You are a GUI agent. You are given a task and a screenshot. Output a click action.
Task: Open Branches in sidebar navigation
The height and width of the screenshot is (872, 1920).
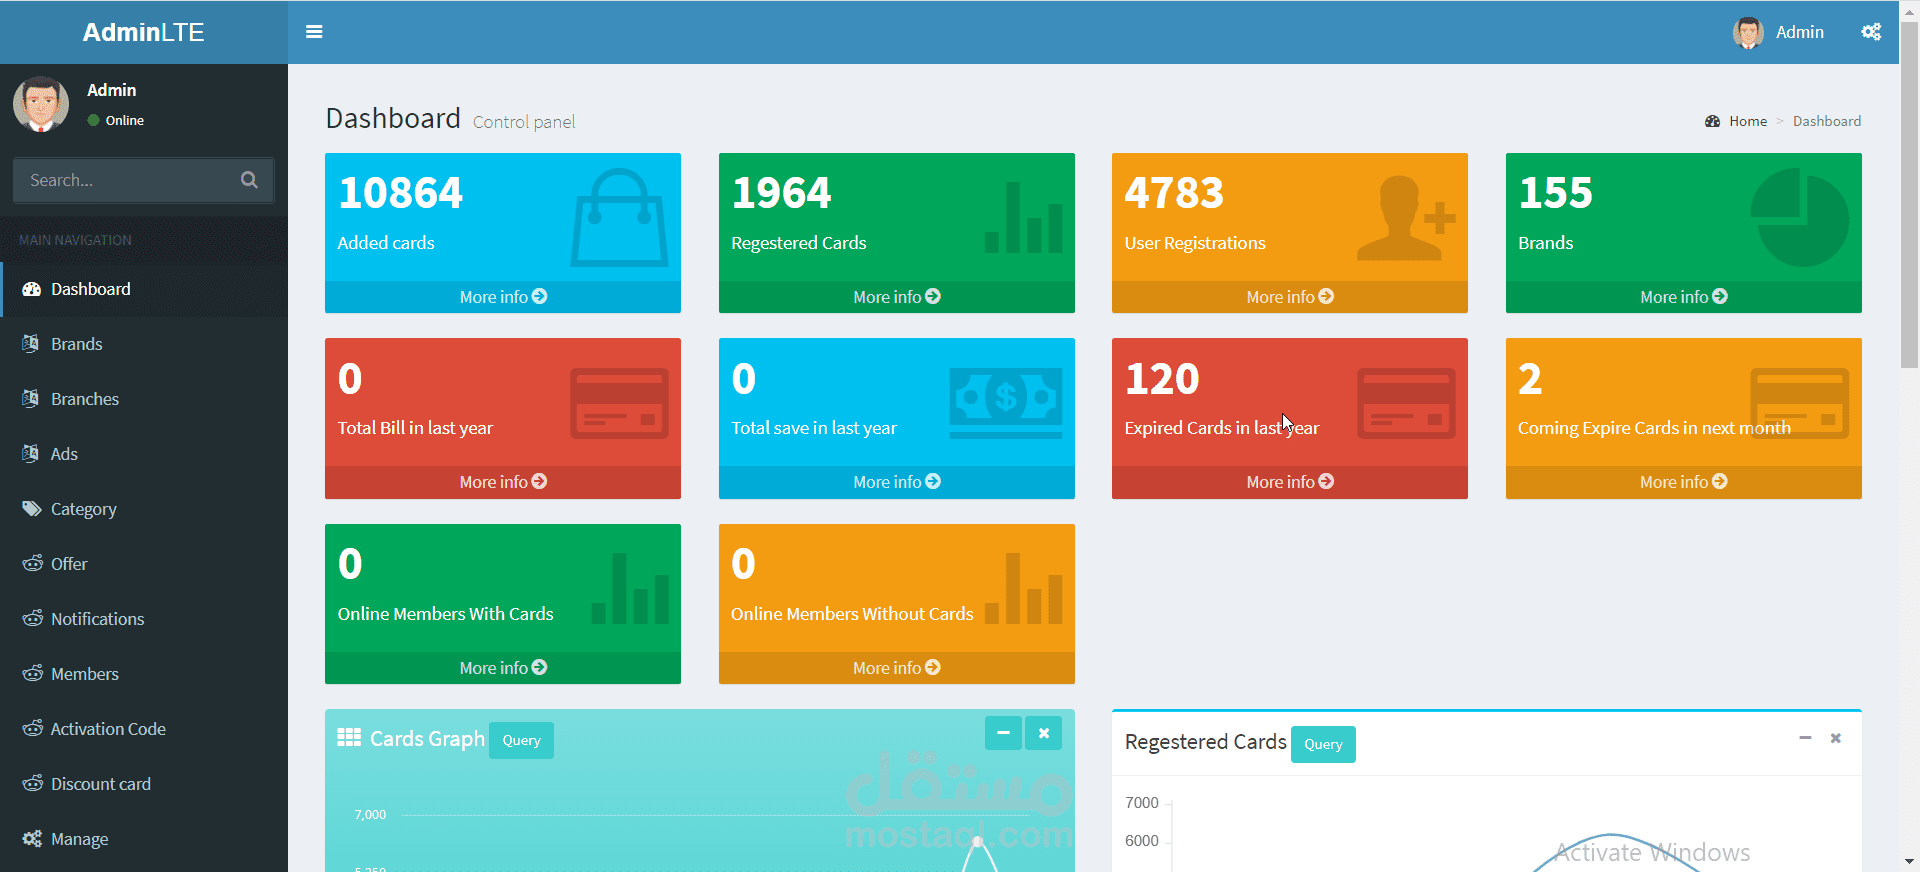144,399
